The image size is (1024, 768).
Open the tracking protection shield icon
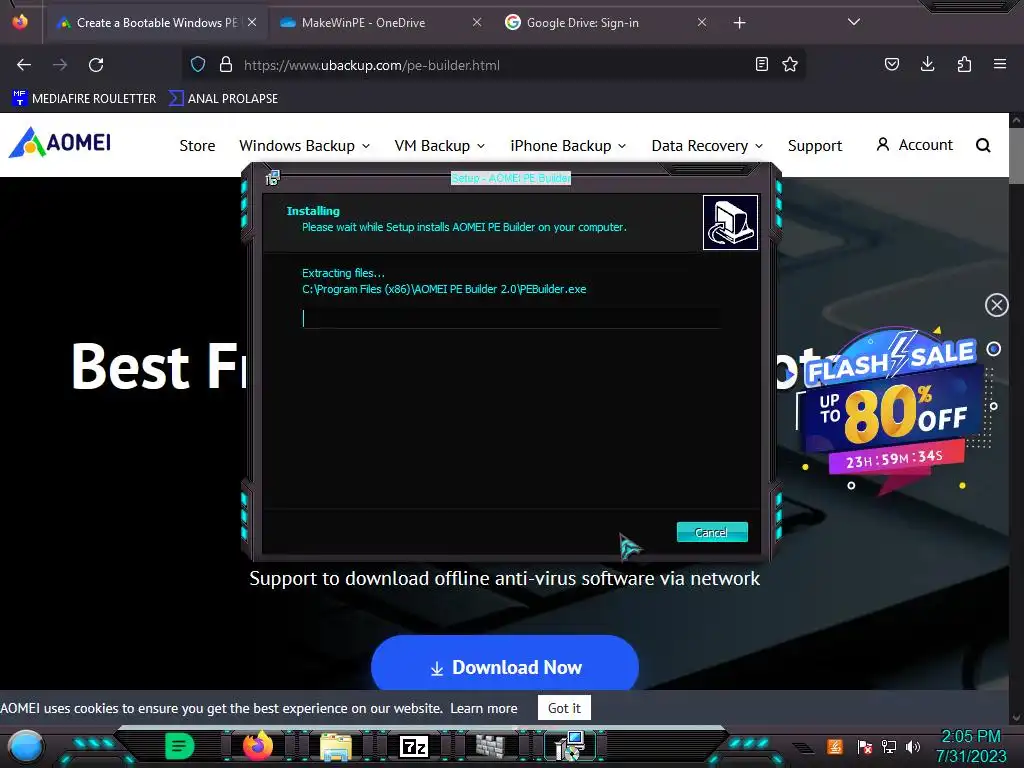(x=198, y=65)
